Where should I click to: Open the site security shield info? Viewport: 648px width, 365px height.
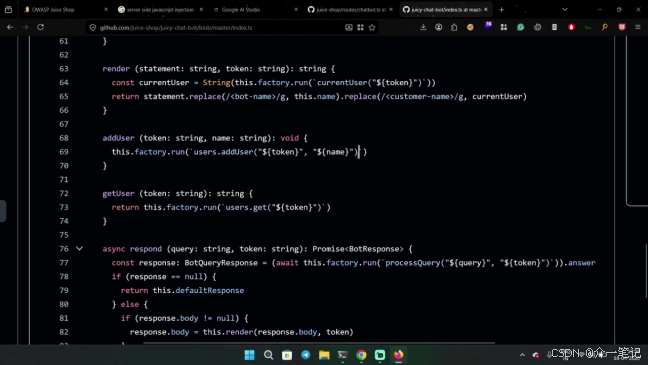(x=93, y=28)
